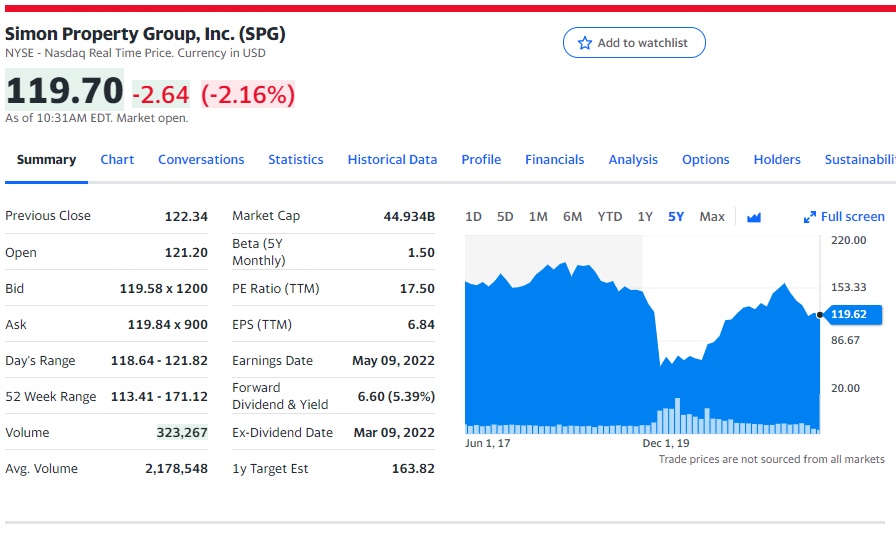View the Holders tab
The width and height of the screenshot is (896, 534).
tap(777, 160)
